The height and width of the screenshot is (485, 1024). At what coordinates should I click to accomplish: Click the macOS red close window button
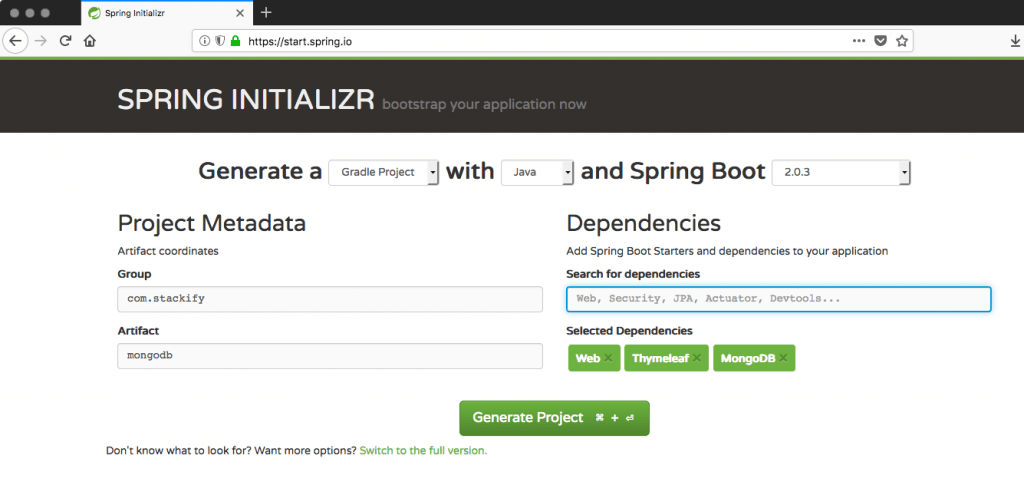(x=14, y=12)
